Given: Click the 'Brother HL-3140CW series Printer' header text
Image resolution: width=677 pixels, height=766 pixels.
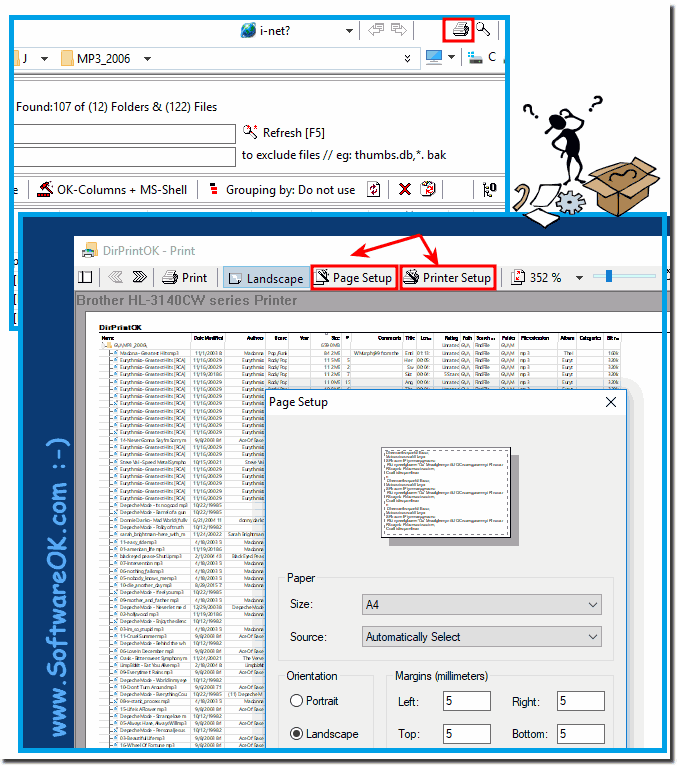Looking at the screenshot, I should coord(187,300).
